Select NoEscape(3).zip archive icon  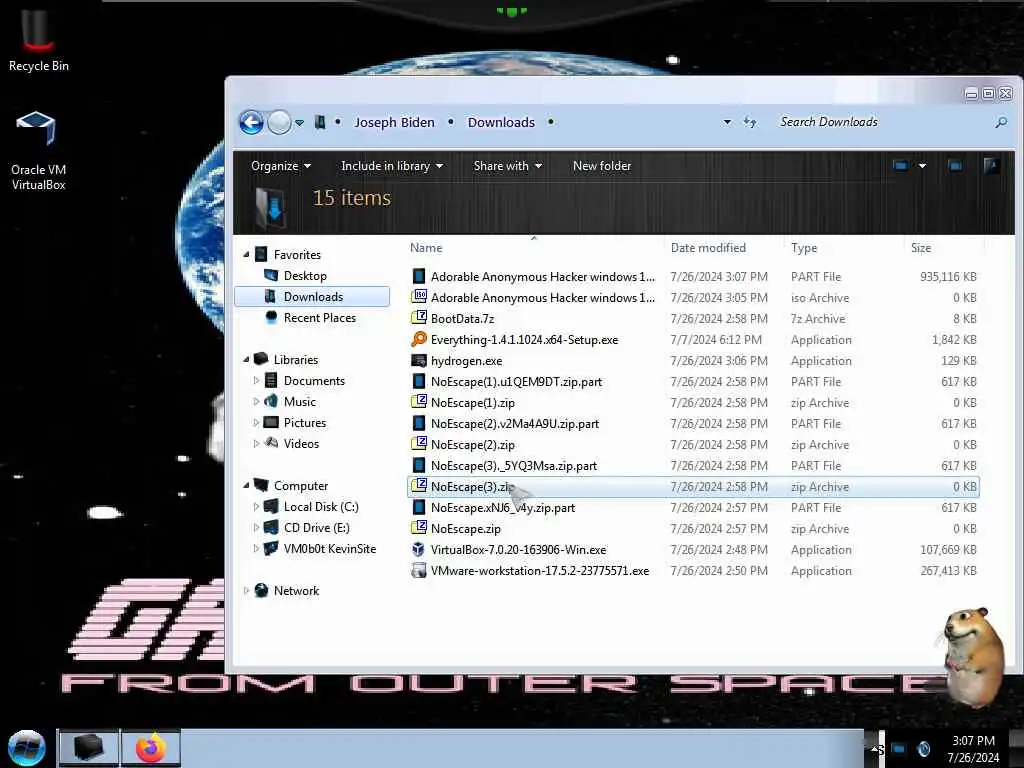(x=419, y=487)
